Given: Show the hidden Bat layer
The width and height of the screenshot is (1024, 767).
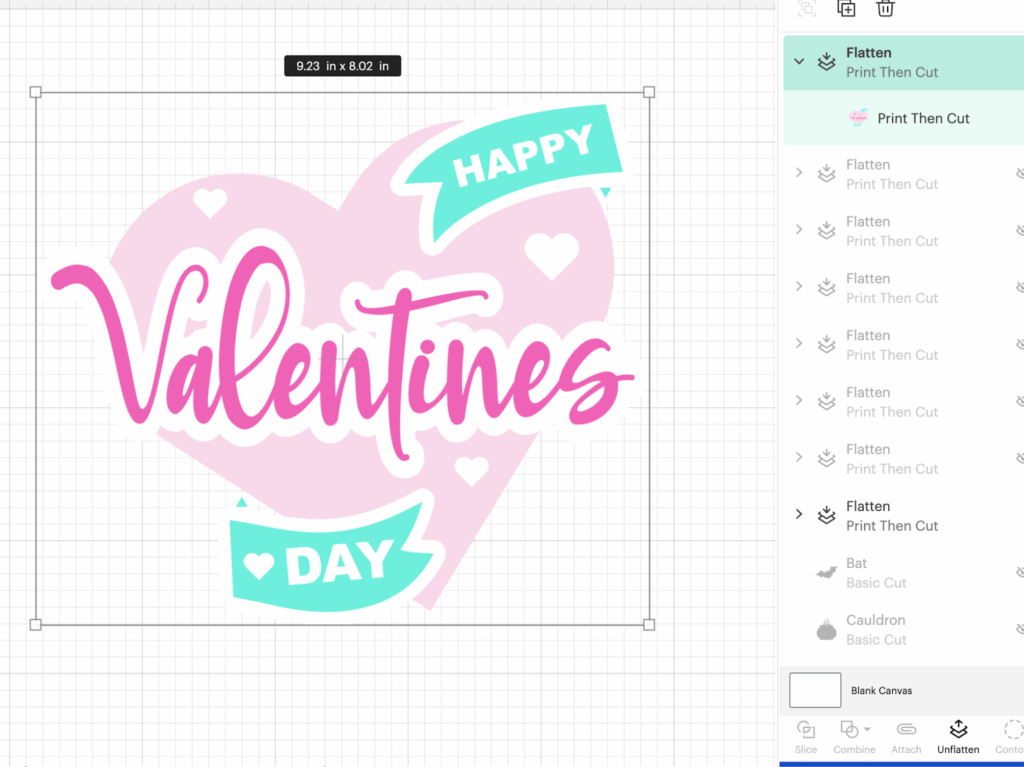Looking at the screenshot, I should point(1019,572).
